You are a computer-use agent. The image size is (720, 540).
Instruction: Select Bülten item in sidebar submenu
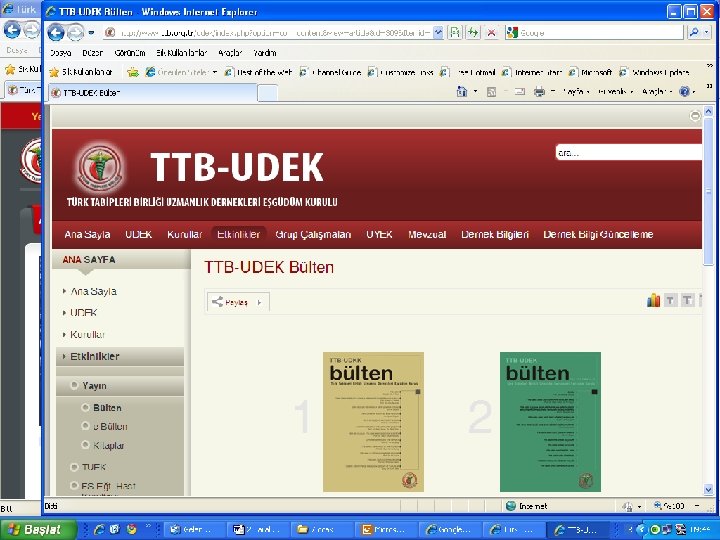(x=107, y=408)
